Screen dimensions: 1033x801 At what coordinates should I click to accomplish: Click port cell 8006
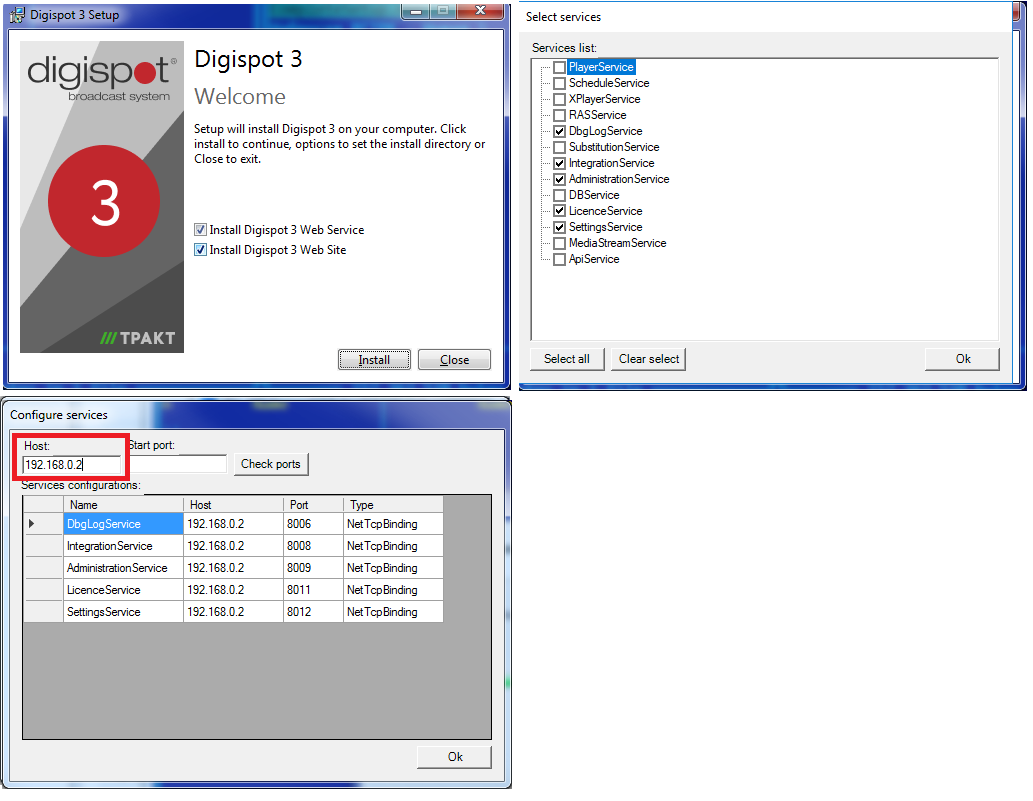(x=313, y=524)
